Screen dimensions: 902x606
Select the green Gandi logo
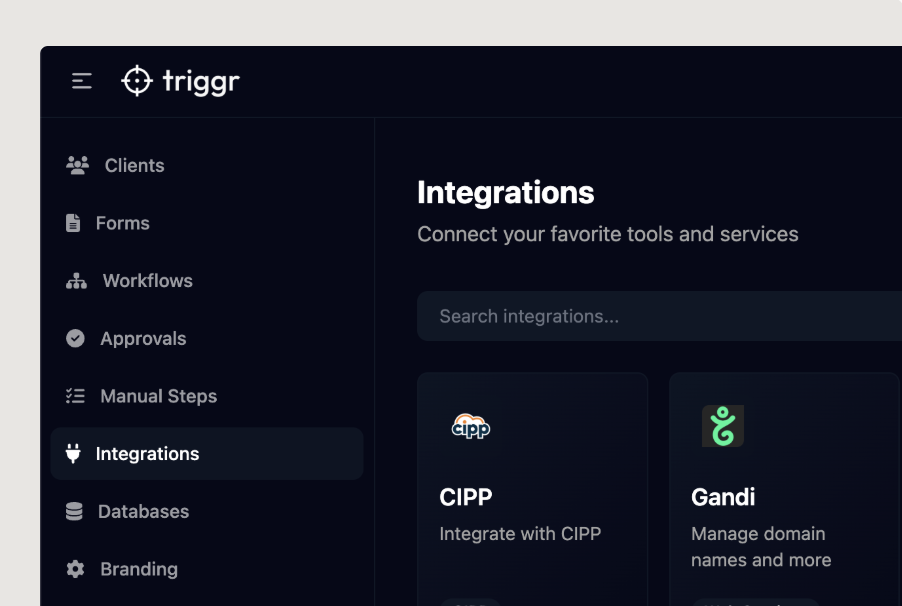pyautogui.click(x=722, y=426)
